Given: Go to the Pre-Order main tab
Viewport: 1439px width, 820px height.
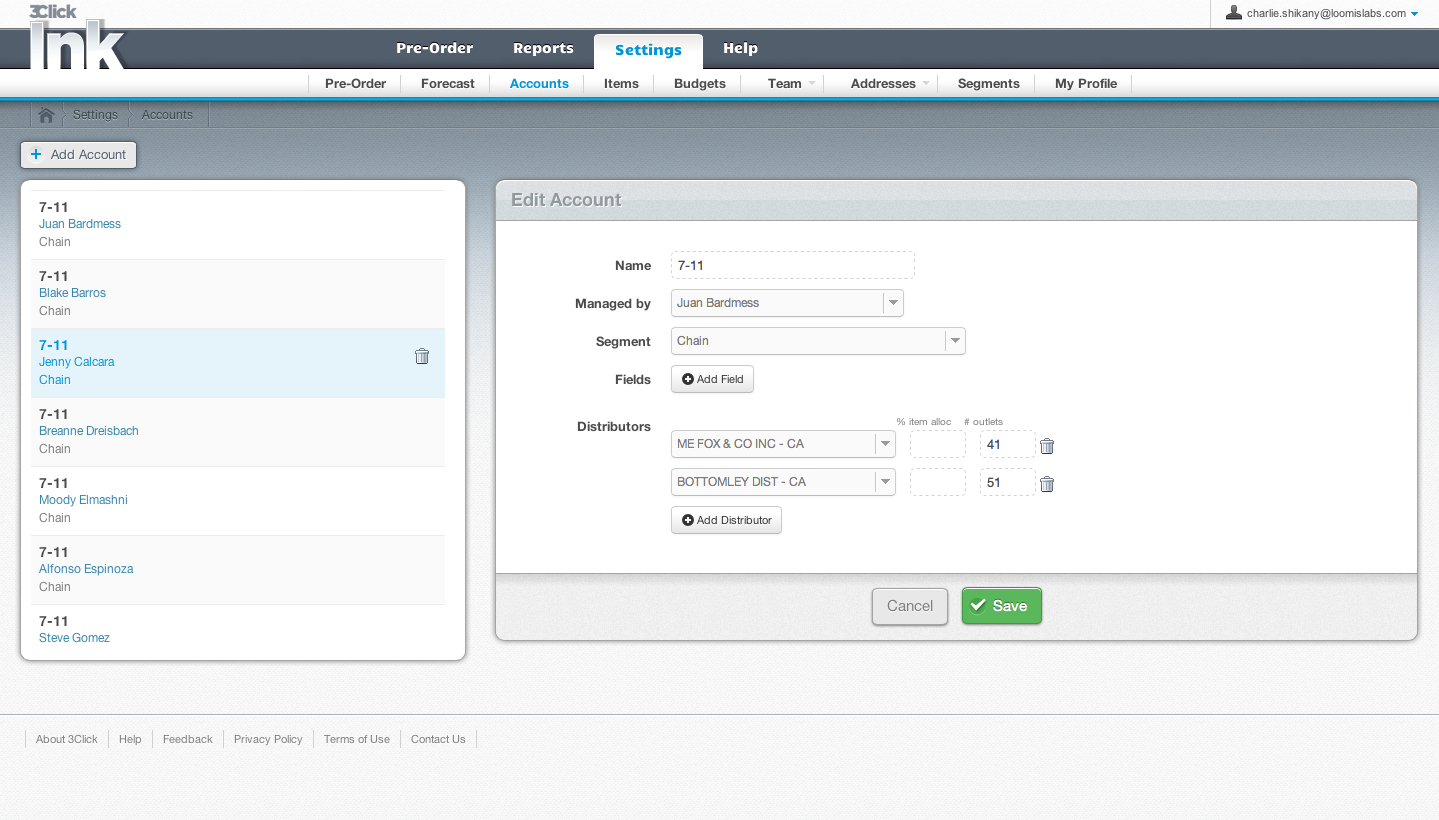Looking at the screenshot, I should click(x=434, y=48).
